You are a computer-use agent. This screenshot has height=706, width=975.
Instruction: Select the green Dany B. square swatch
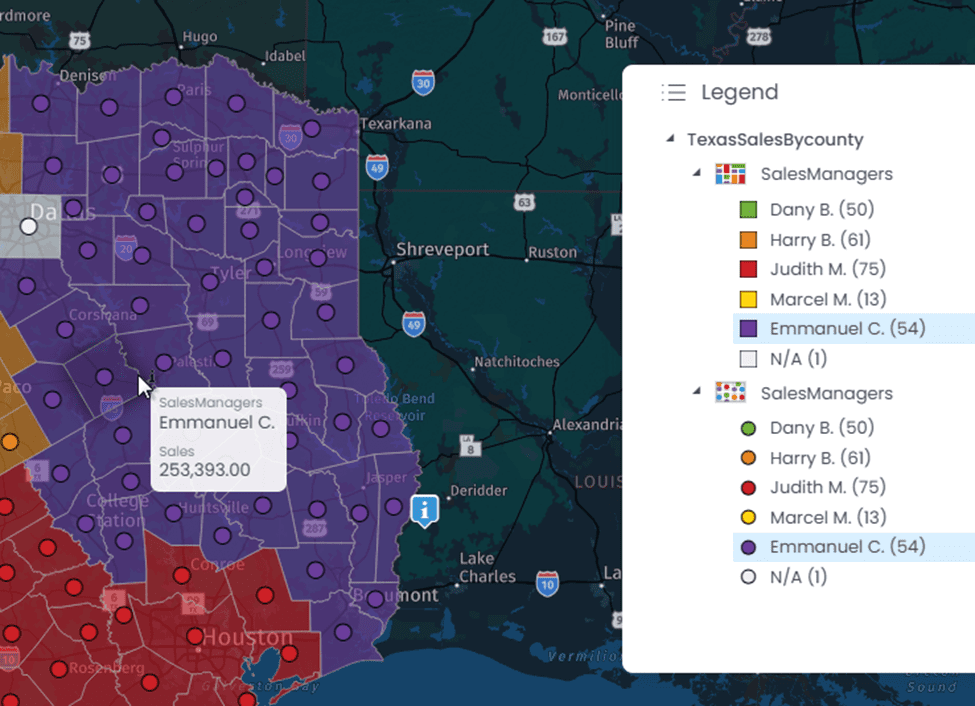tap(749, 210)
